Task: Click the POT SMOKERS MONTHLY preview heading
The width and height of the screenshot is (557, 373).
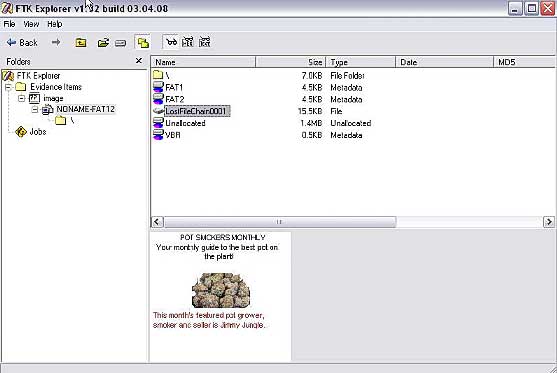Action: pos(222,237)
